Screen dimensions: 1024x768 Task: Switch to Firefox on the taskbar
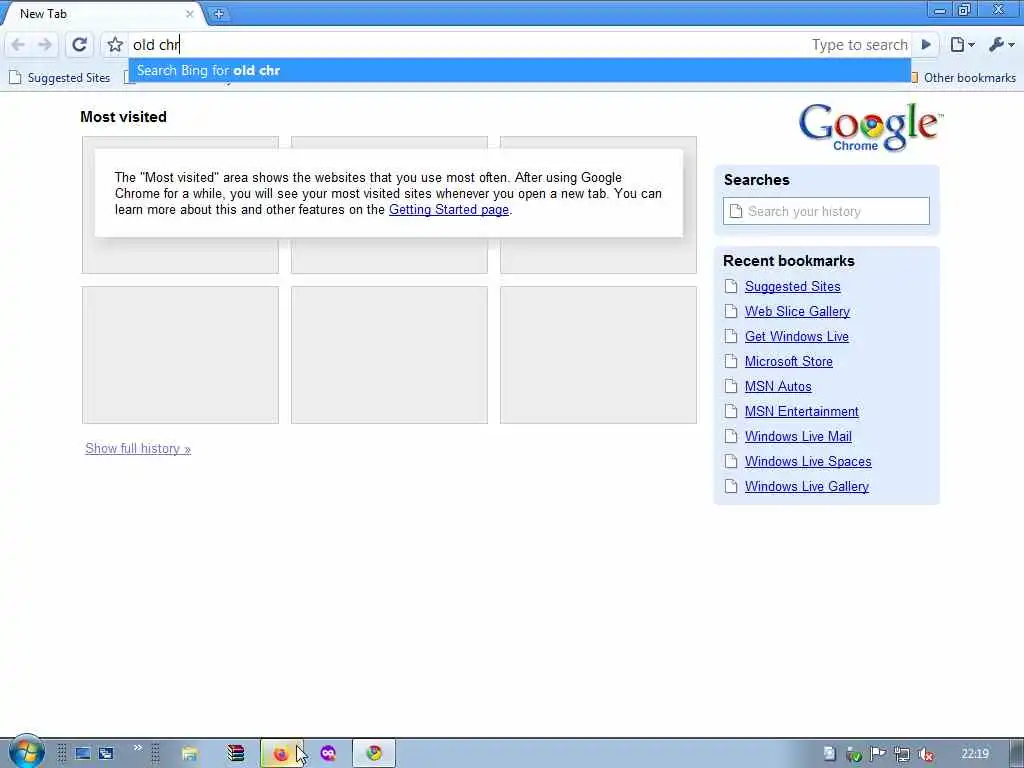281,754
